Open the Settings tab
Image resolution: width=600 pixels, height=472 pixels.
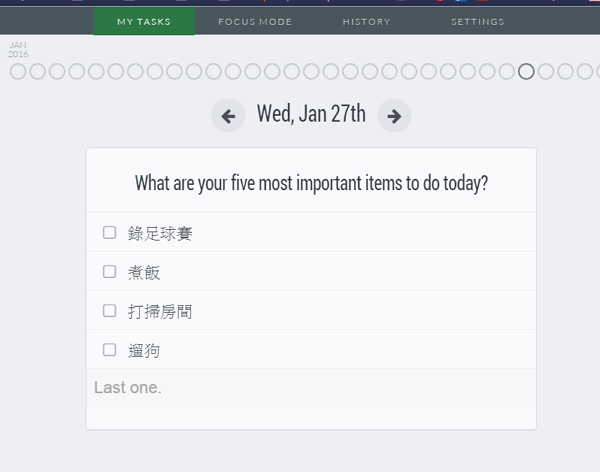477,22
